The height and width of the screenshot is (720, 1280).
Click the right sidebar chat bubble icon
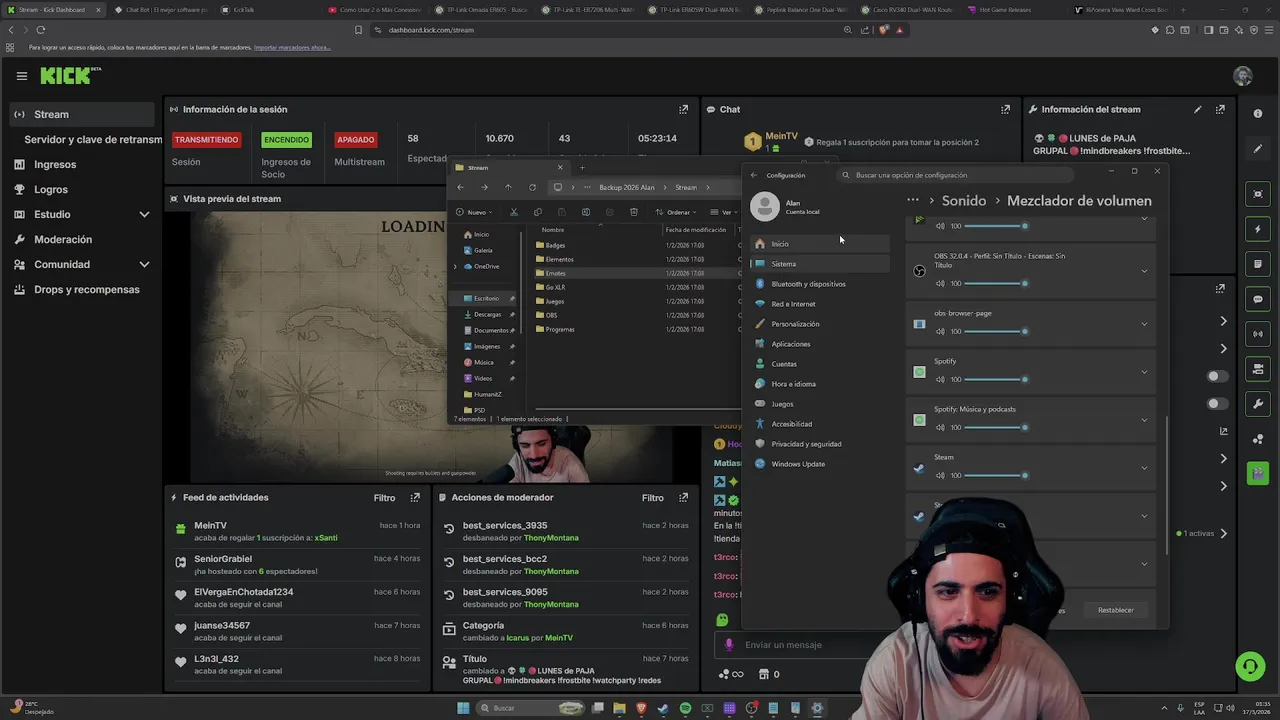tap(1258, 299)
